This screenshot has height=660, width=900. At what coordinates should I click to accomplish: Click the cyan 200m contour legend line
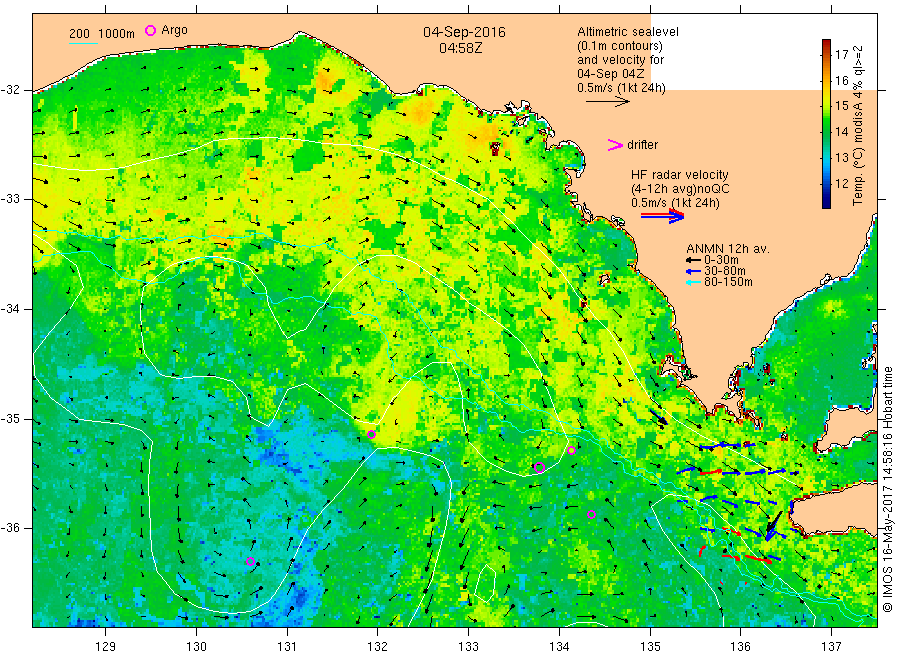tap(83, 43)
